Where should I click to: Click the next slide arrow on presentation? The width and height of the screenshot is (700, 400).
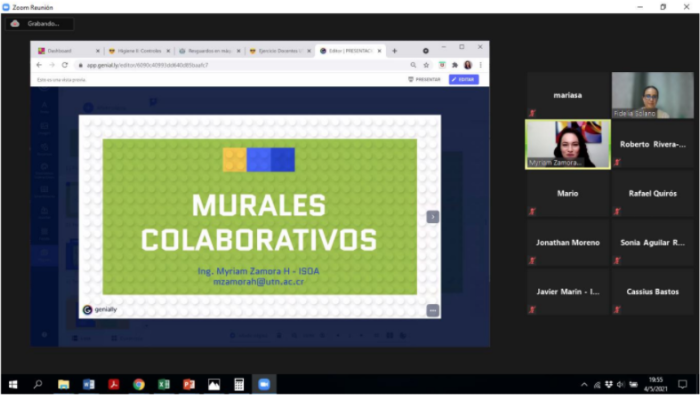[x=433, y=216]
